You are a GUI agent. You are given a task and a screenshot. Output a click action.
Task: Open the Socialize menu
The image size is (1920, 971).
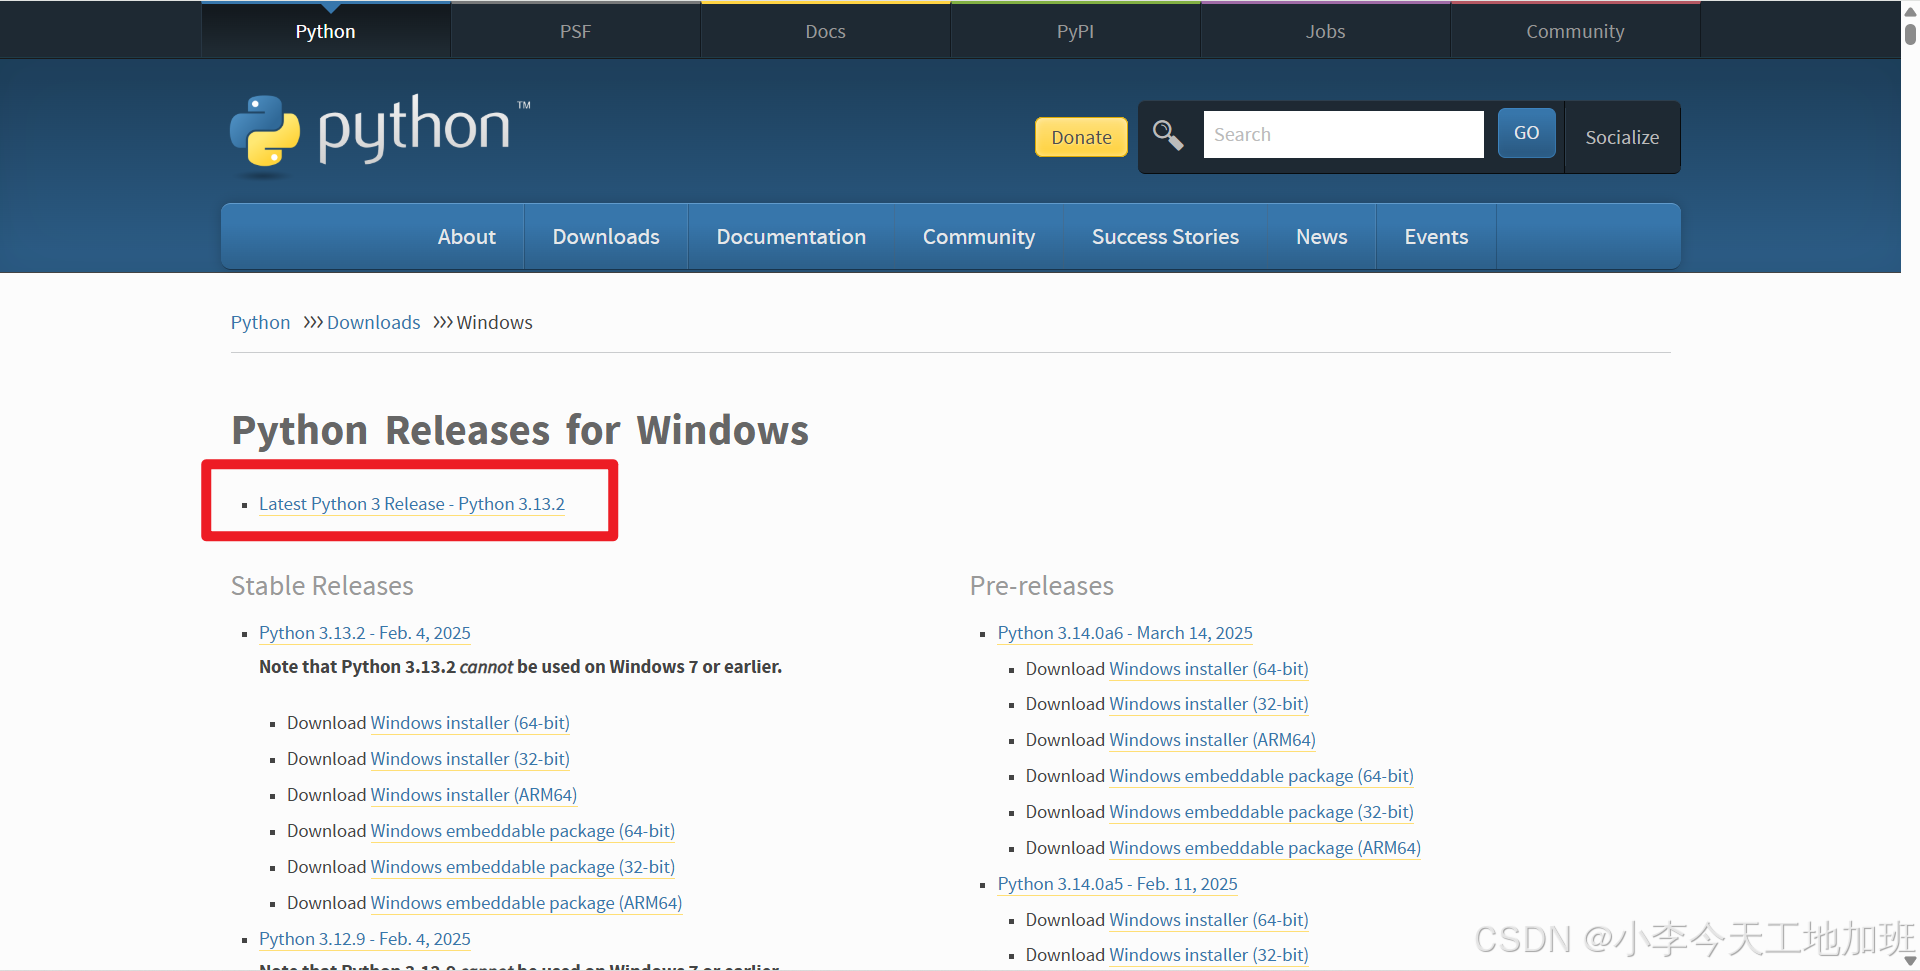tap(1622, 137)
